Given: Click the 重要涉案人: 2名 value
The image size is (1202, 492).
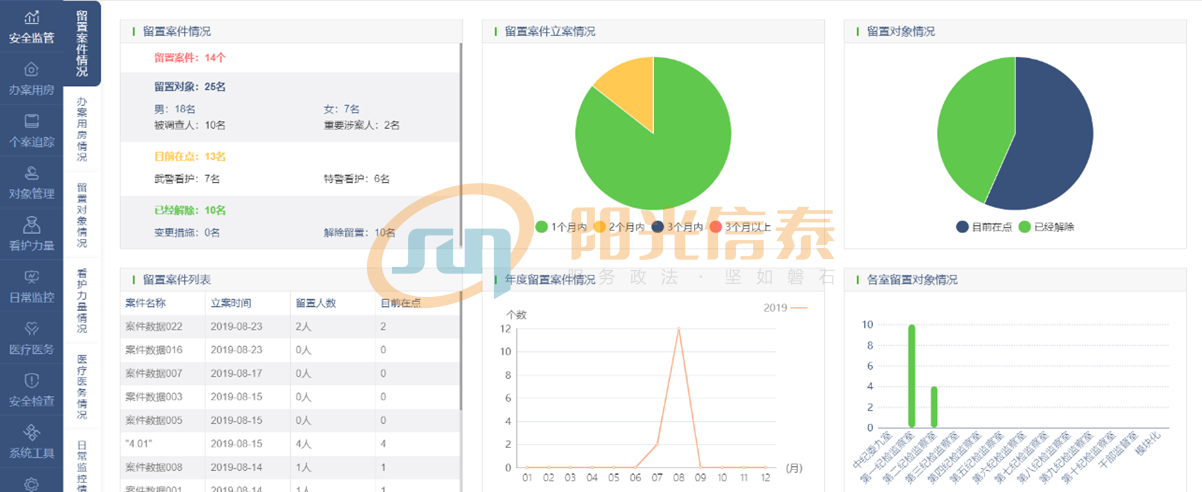Looking at the screenshot, I should tap(362, 125).
